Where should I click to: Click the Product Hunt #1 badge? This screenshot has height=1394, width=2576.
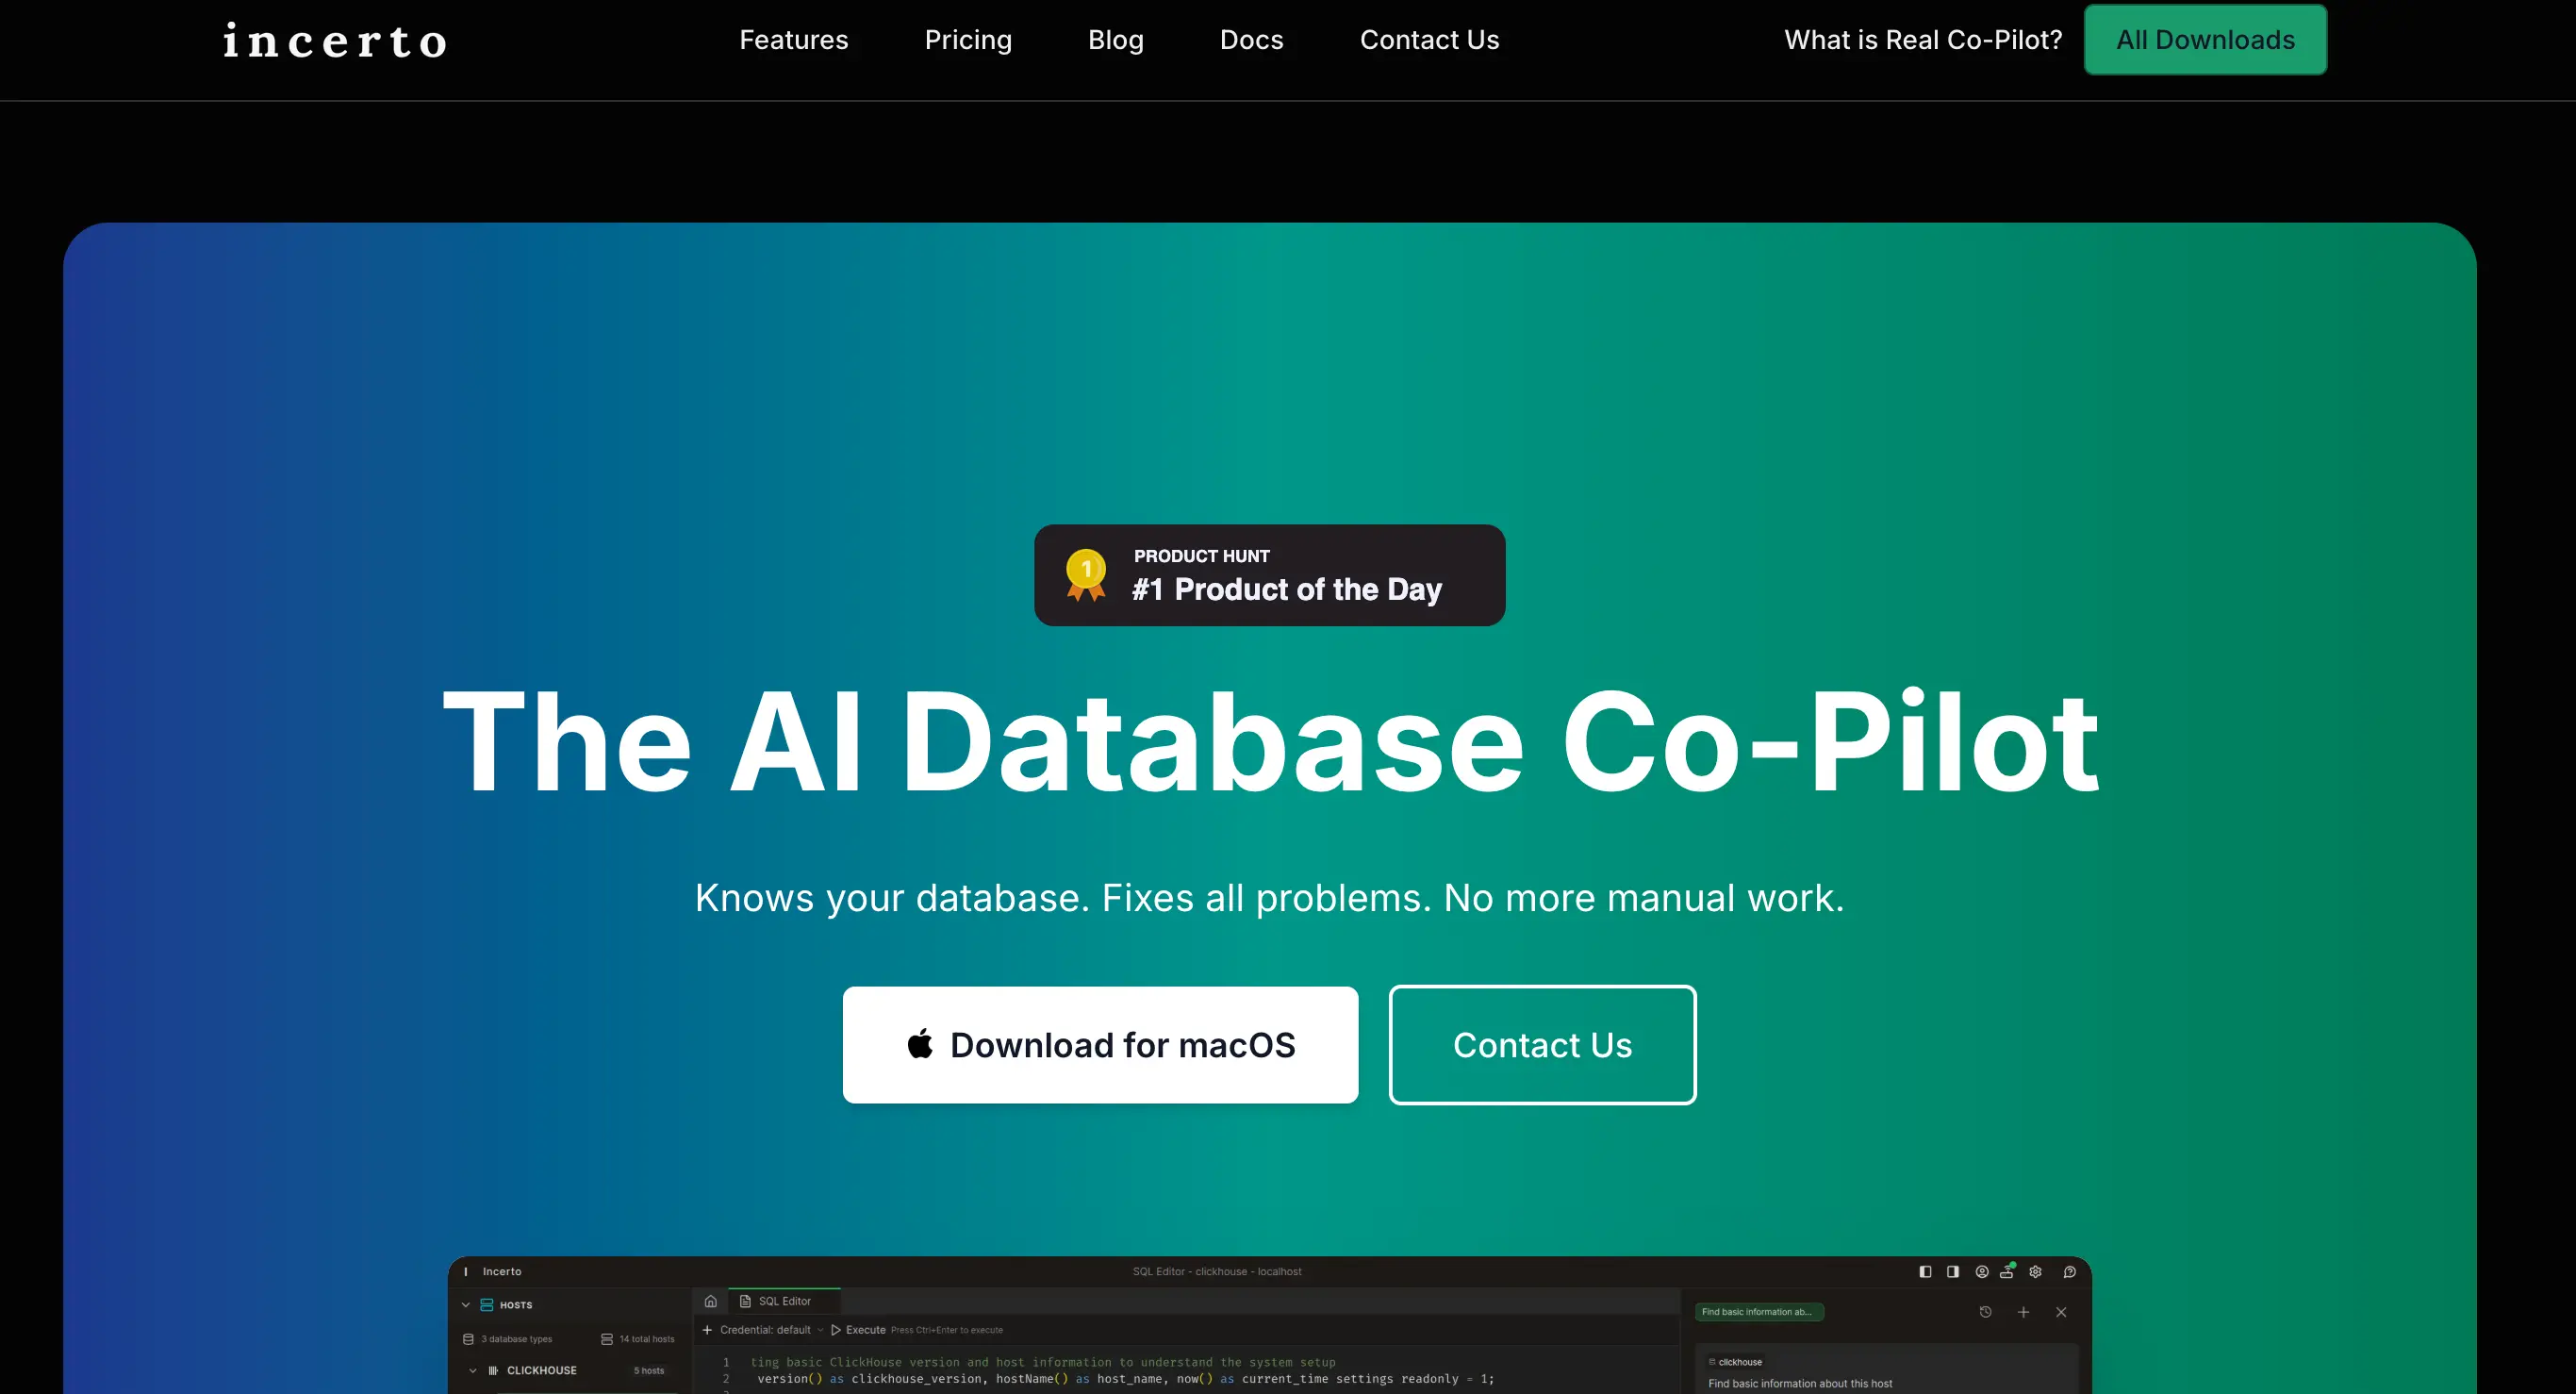pos(1269,575)
